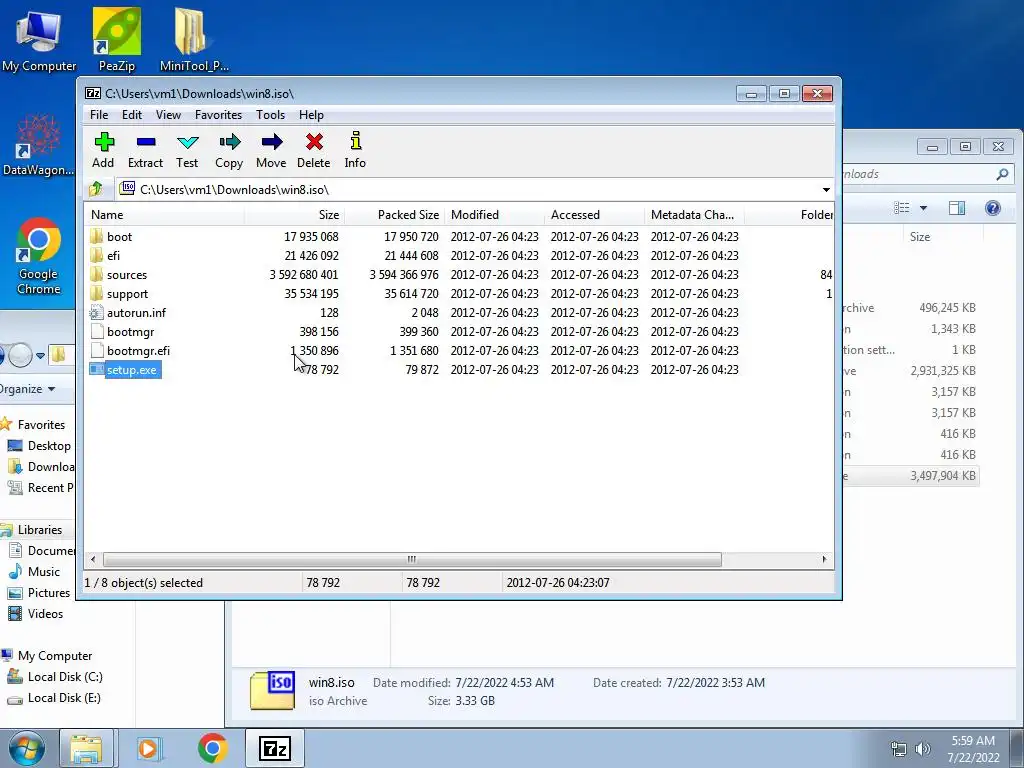
Task: Sort by the Name column header
Action: pos(165,215)
